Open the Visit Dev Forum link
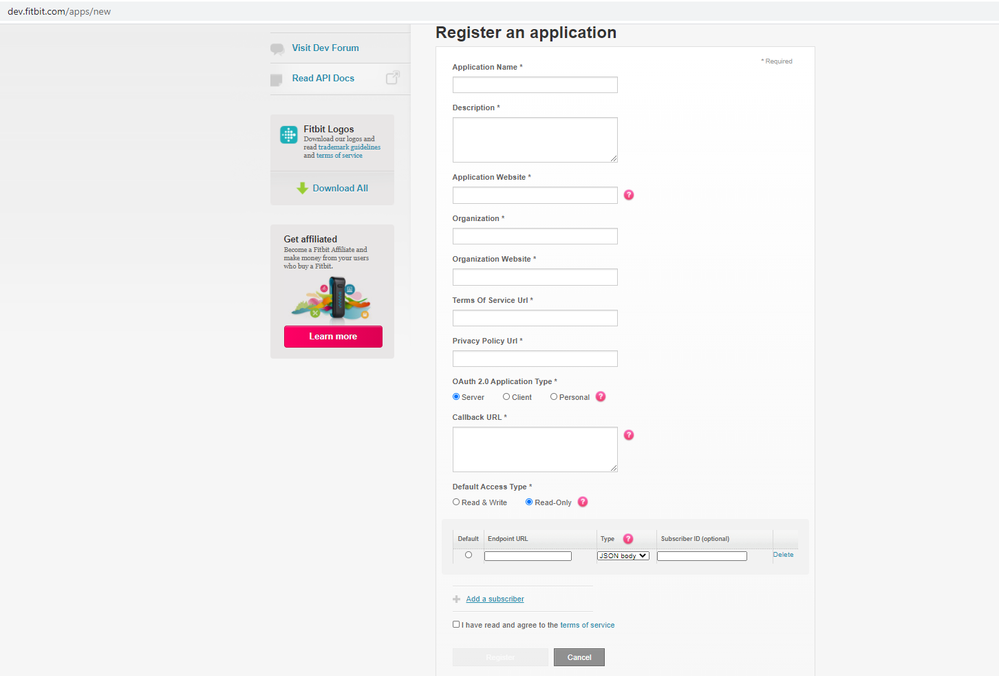The width and height of the screenshot is (999, 676). (x=325, y=48)
